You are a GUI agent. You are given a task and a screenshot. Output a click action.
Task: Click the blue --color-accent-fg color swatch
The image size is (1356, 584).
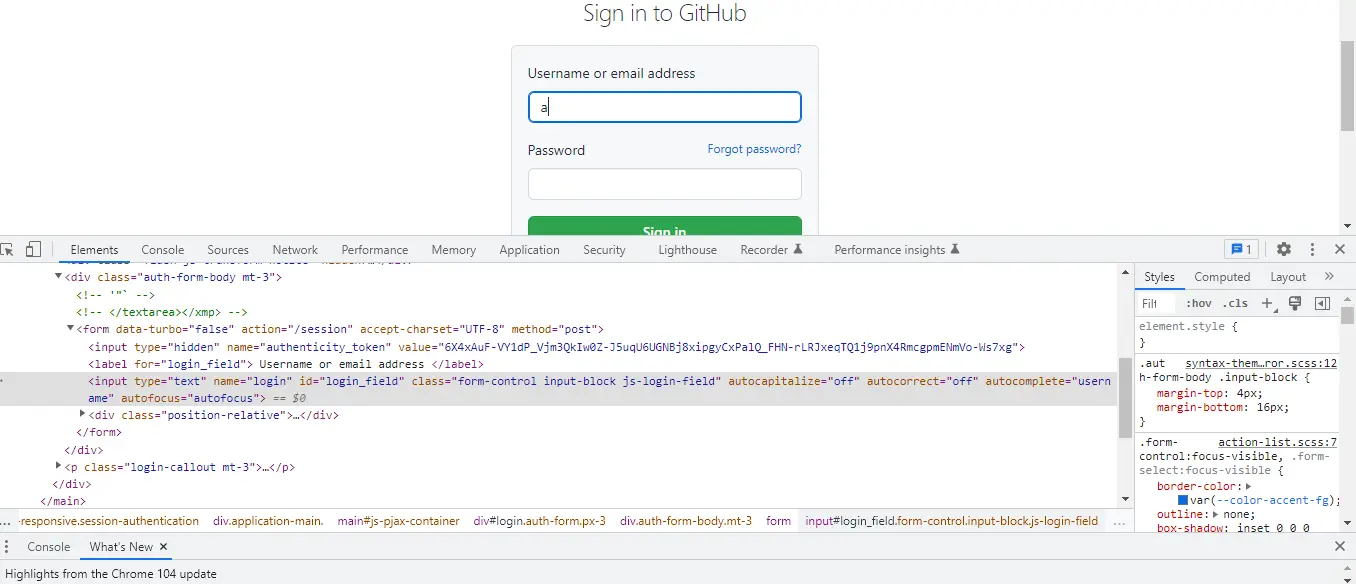1183,500
